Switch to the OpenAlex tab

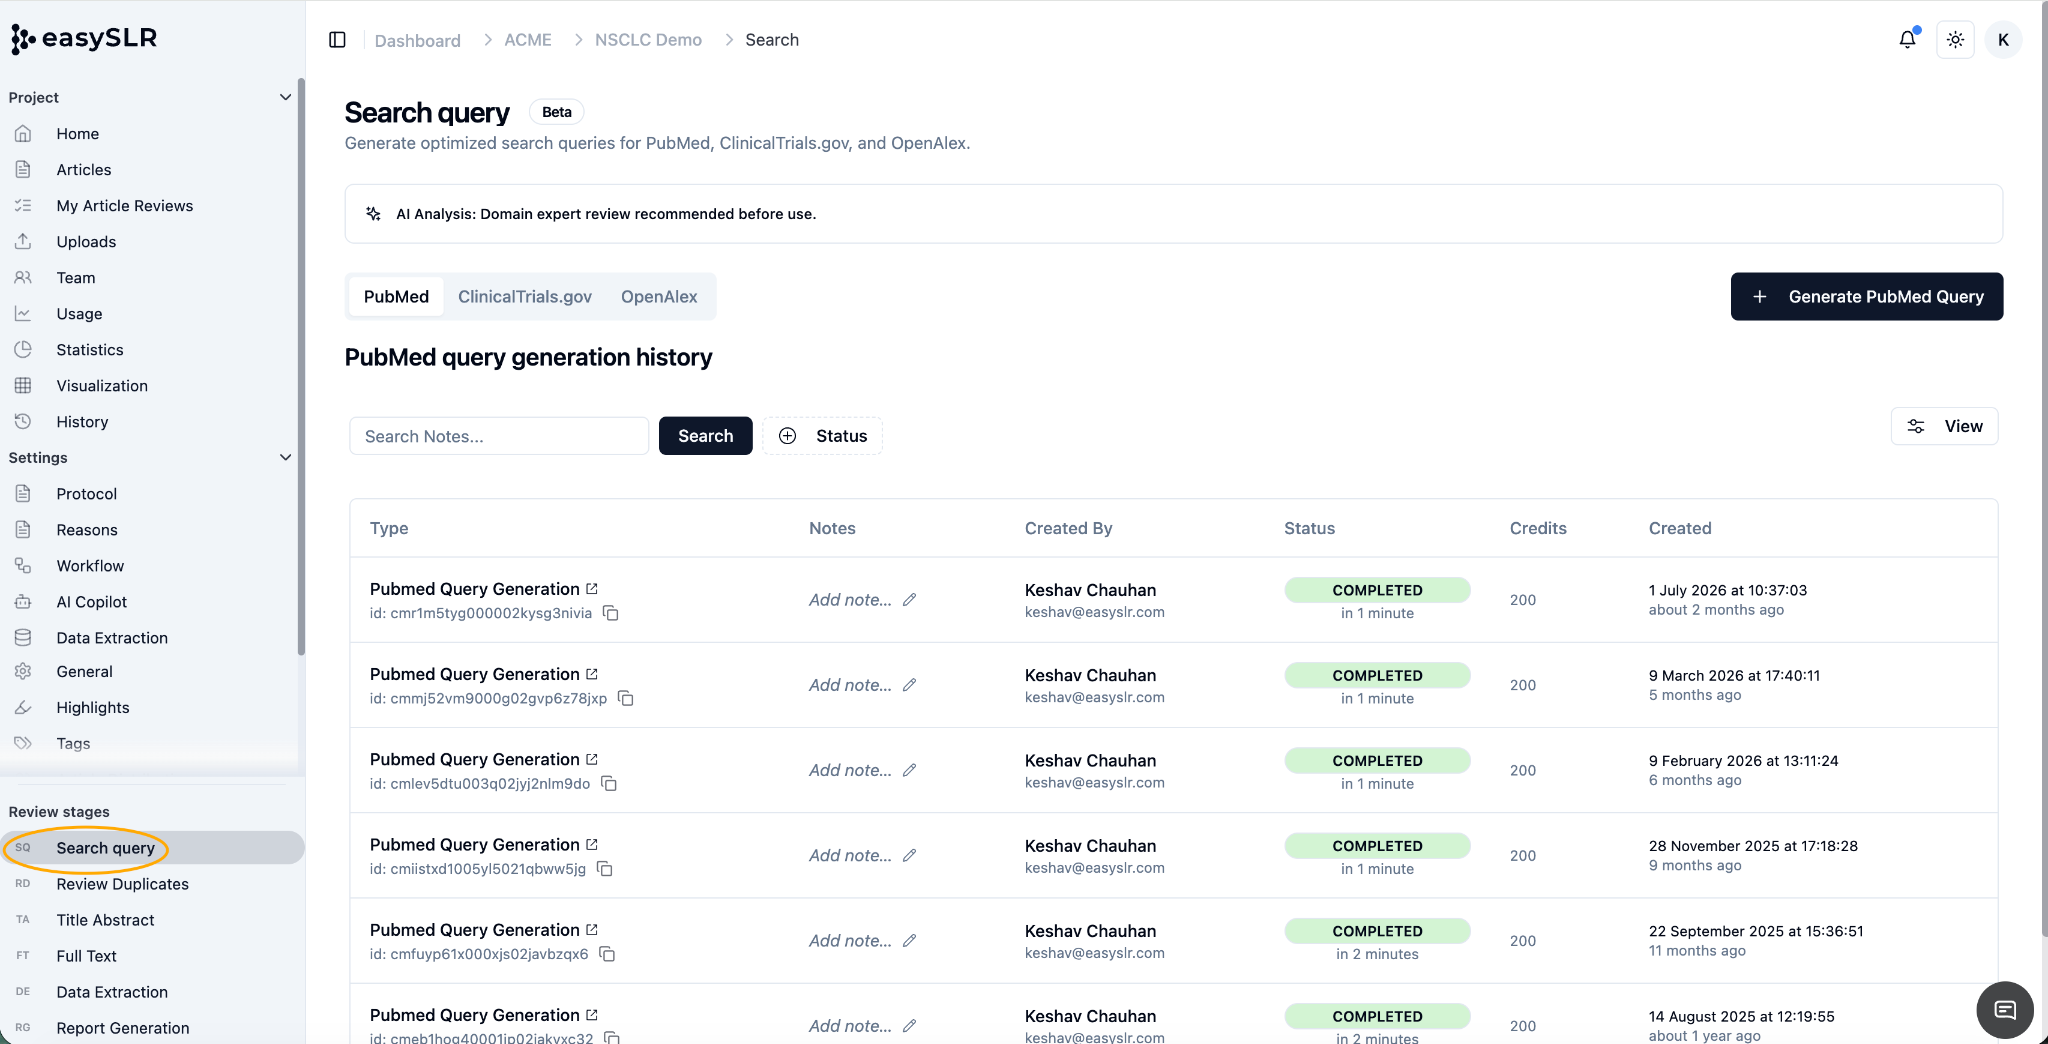[x=659, y=297]
